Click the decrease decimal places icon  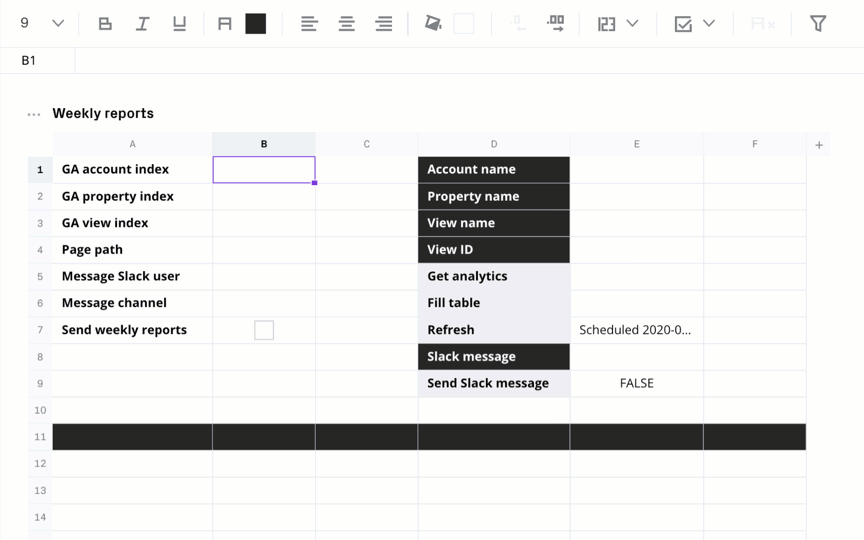[x=518, y=23]
